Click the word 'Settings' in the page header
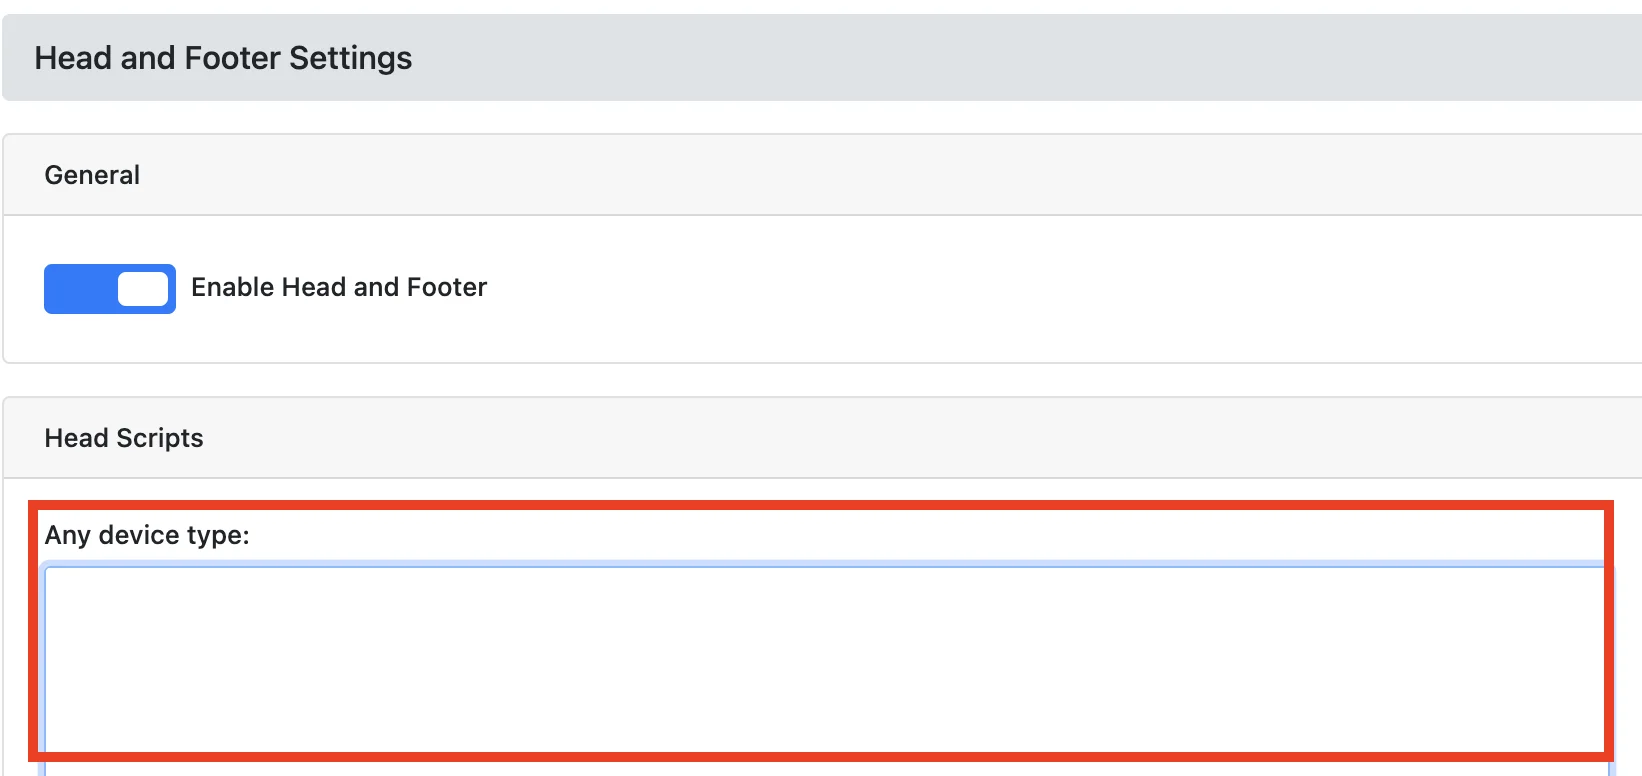This screenshot has height=776, width=1642. click(350, 58)
